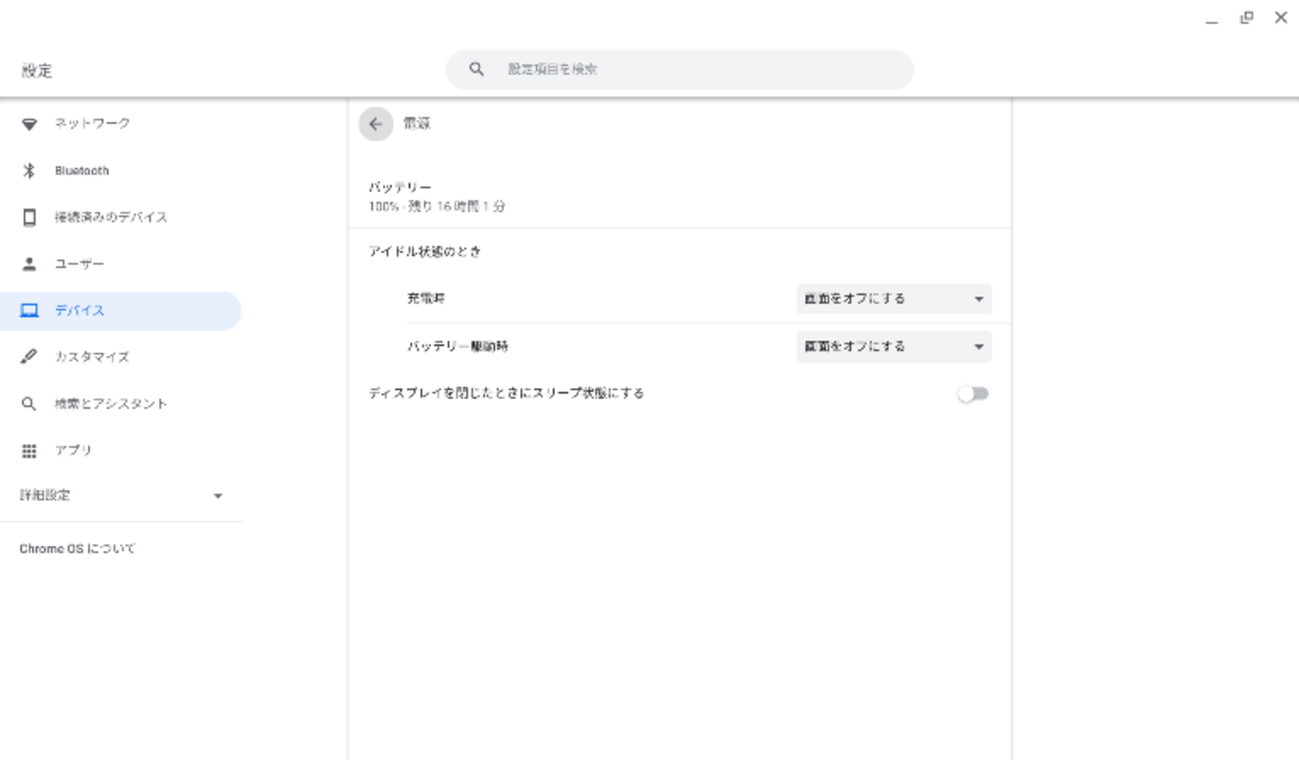Select カスタマイズ in the sidebar

coord(91,357)
